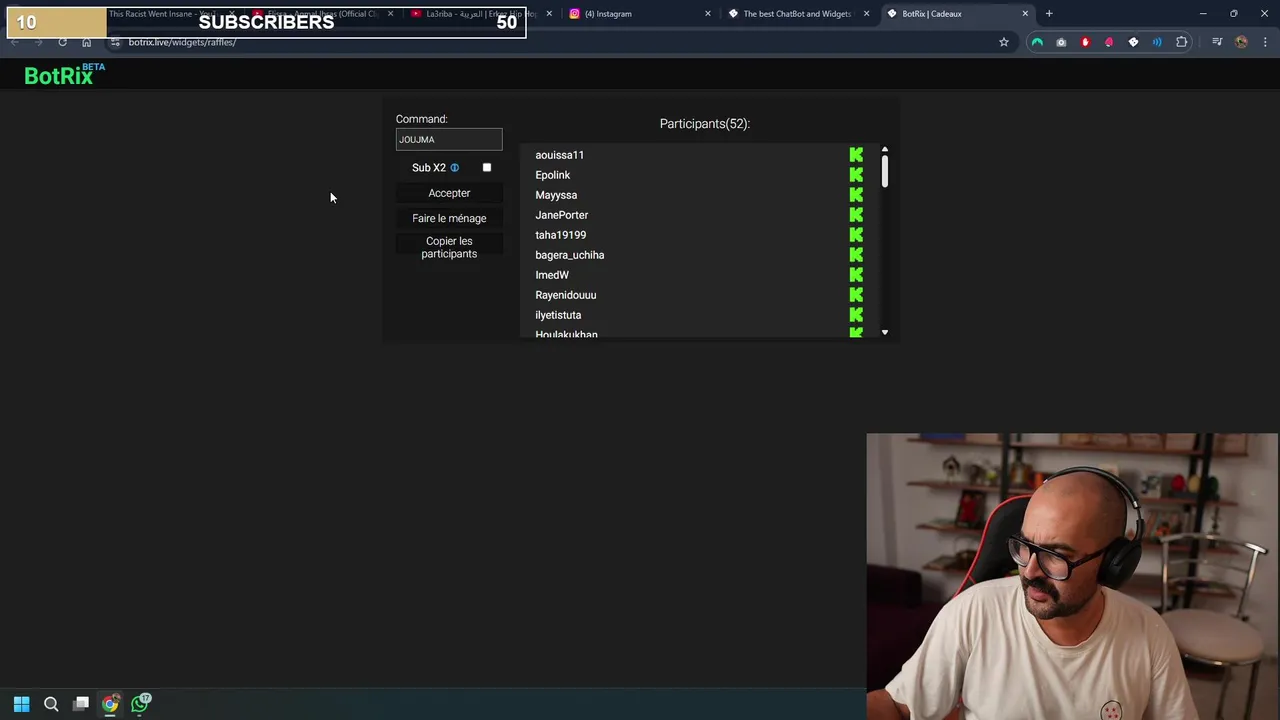Click Kick icon beside Mayyssa

856,195
